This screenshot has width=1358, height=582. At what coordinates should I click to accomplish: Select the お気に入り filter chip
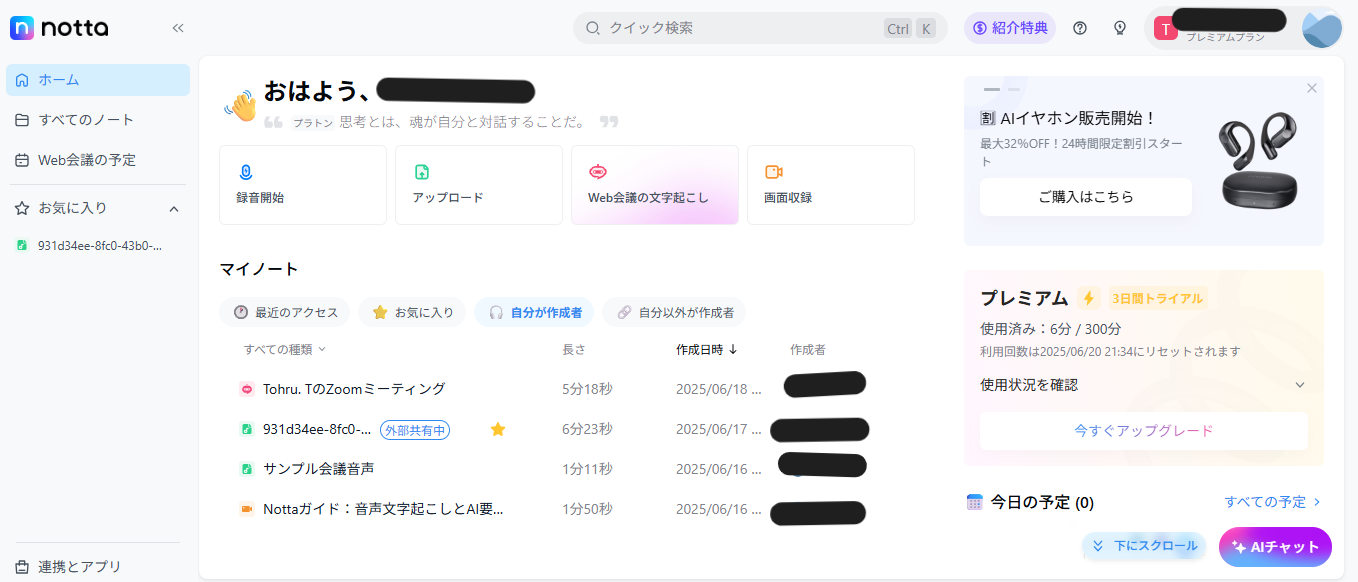[411, 312]
